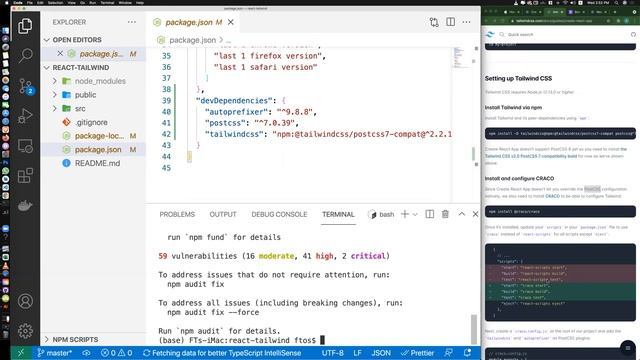
Task: Open editor more actions ellipsis
Action: click(x=467, y=22)
